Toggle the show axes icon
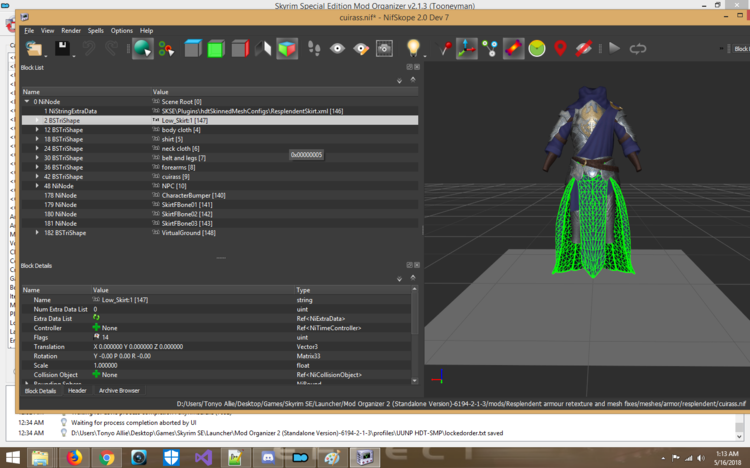 pos(466,48)
